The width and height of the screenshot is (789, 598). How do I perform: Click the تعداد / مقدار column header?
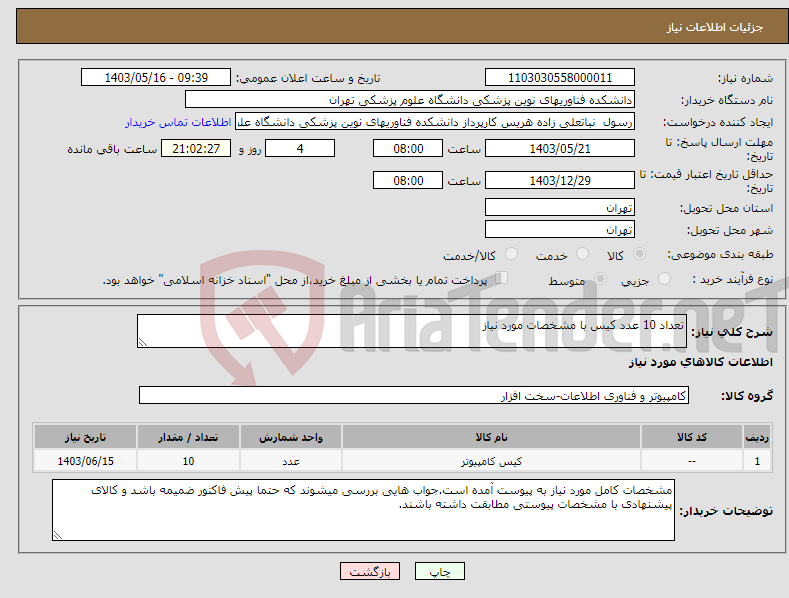[x=188, y=437]
